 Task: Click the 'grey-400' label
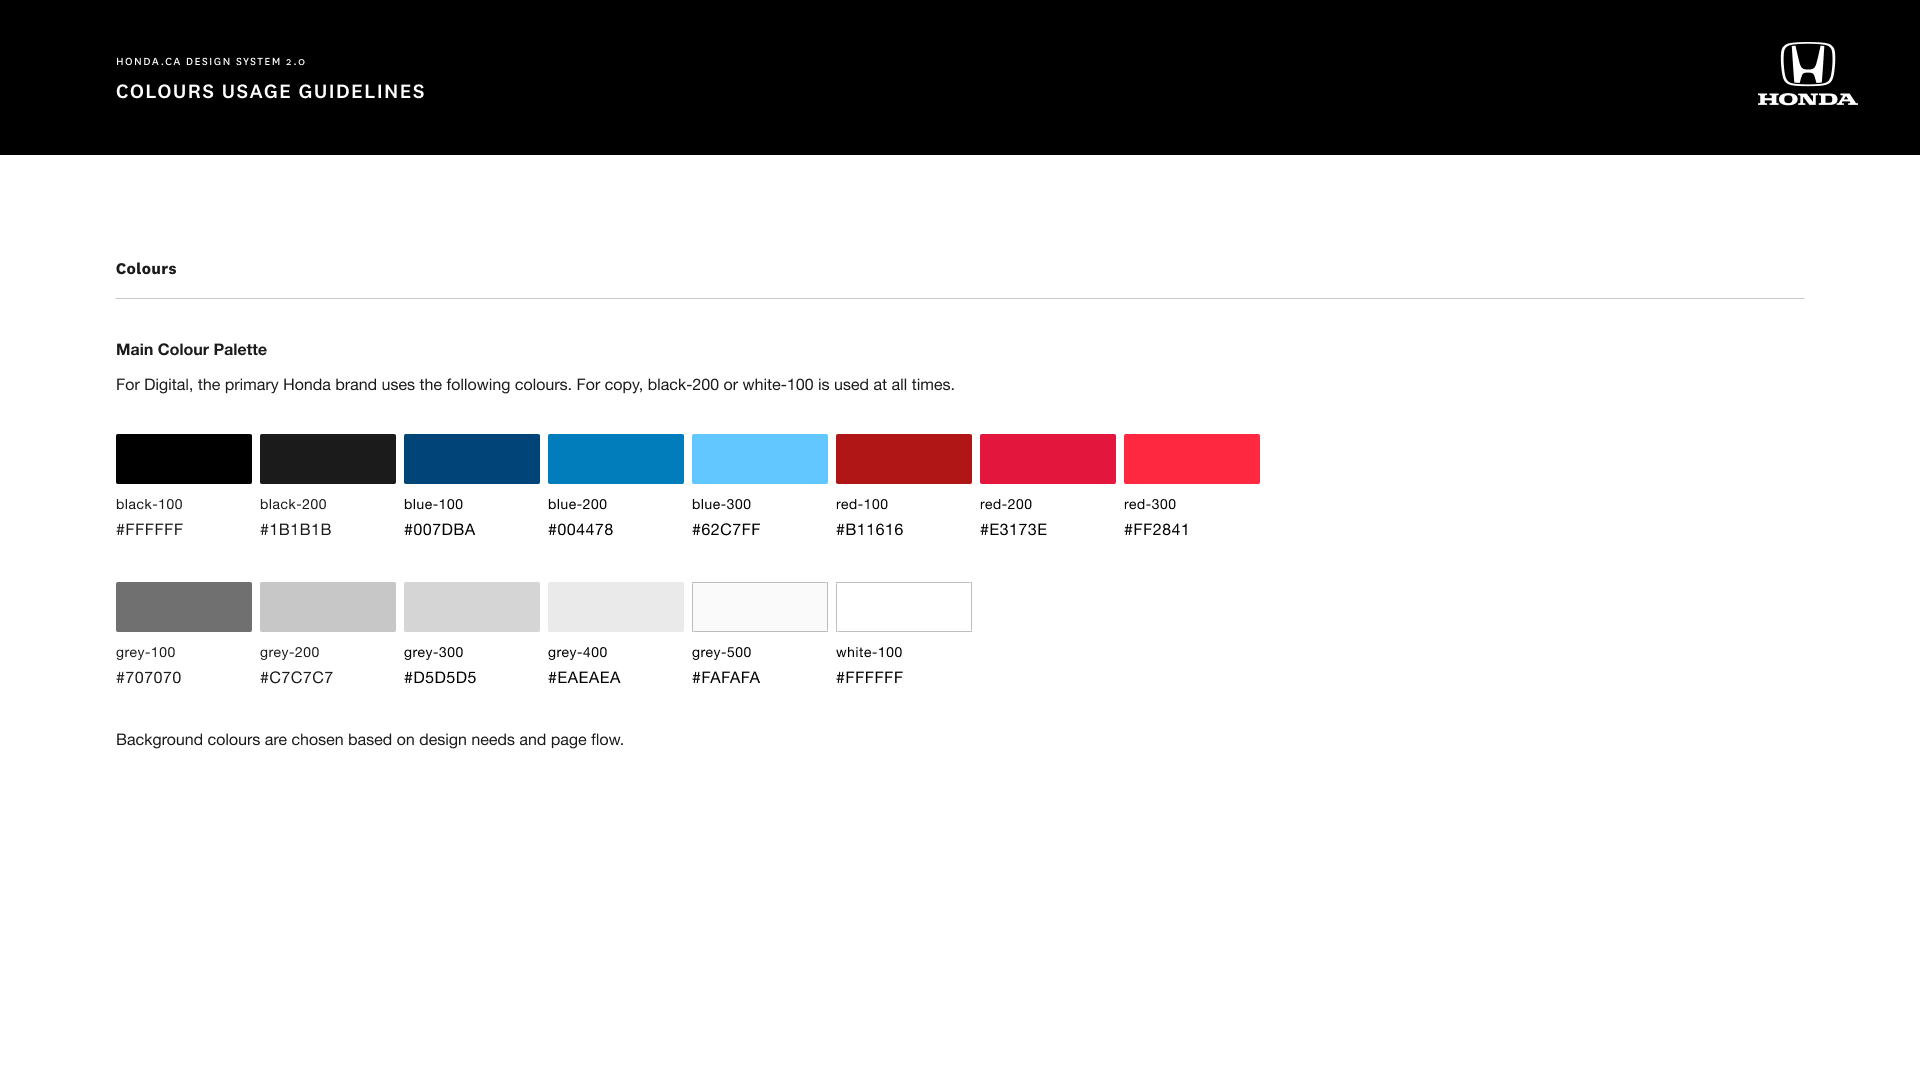tap(578, 653)
